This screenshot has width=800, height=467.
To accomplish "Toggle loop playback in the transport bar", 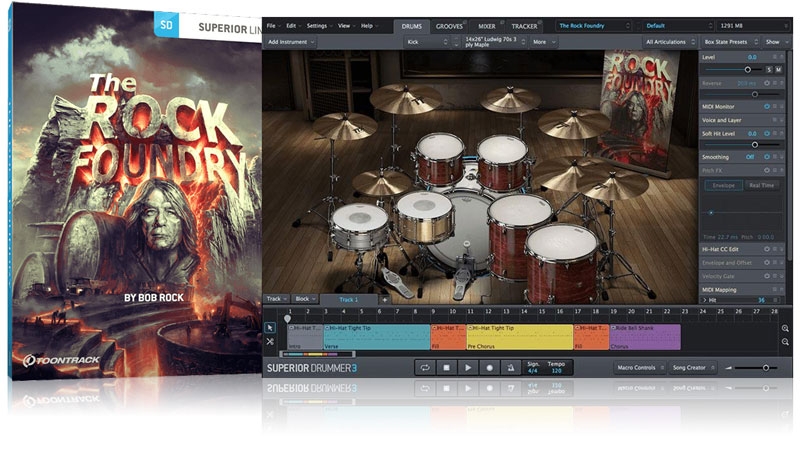I will pos(424,367).
